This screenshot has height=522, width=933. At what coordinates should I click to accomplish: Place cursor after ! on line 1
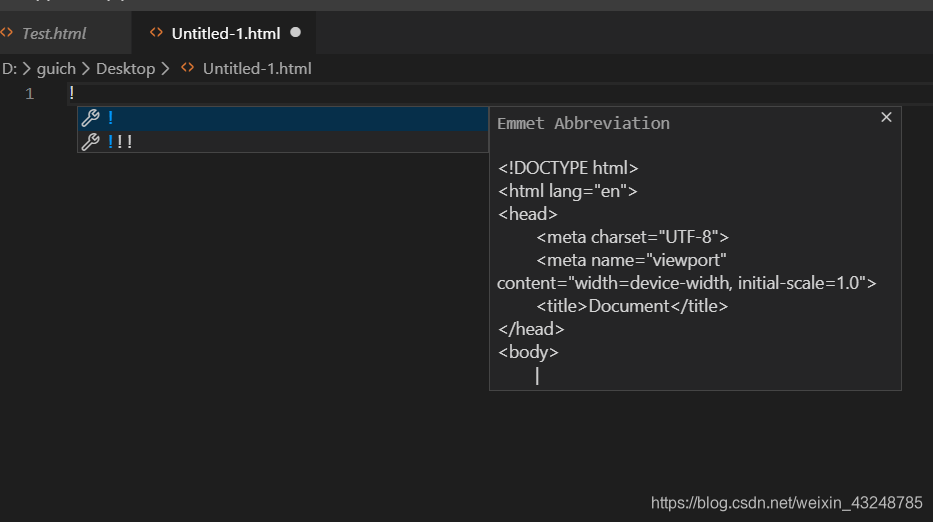tap(75, 93)
